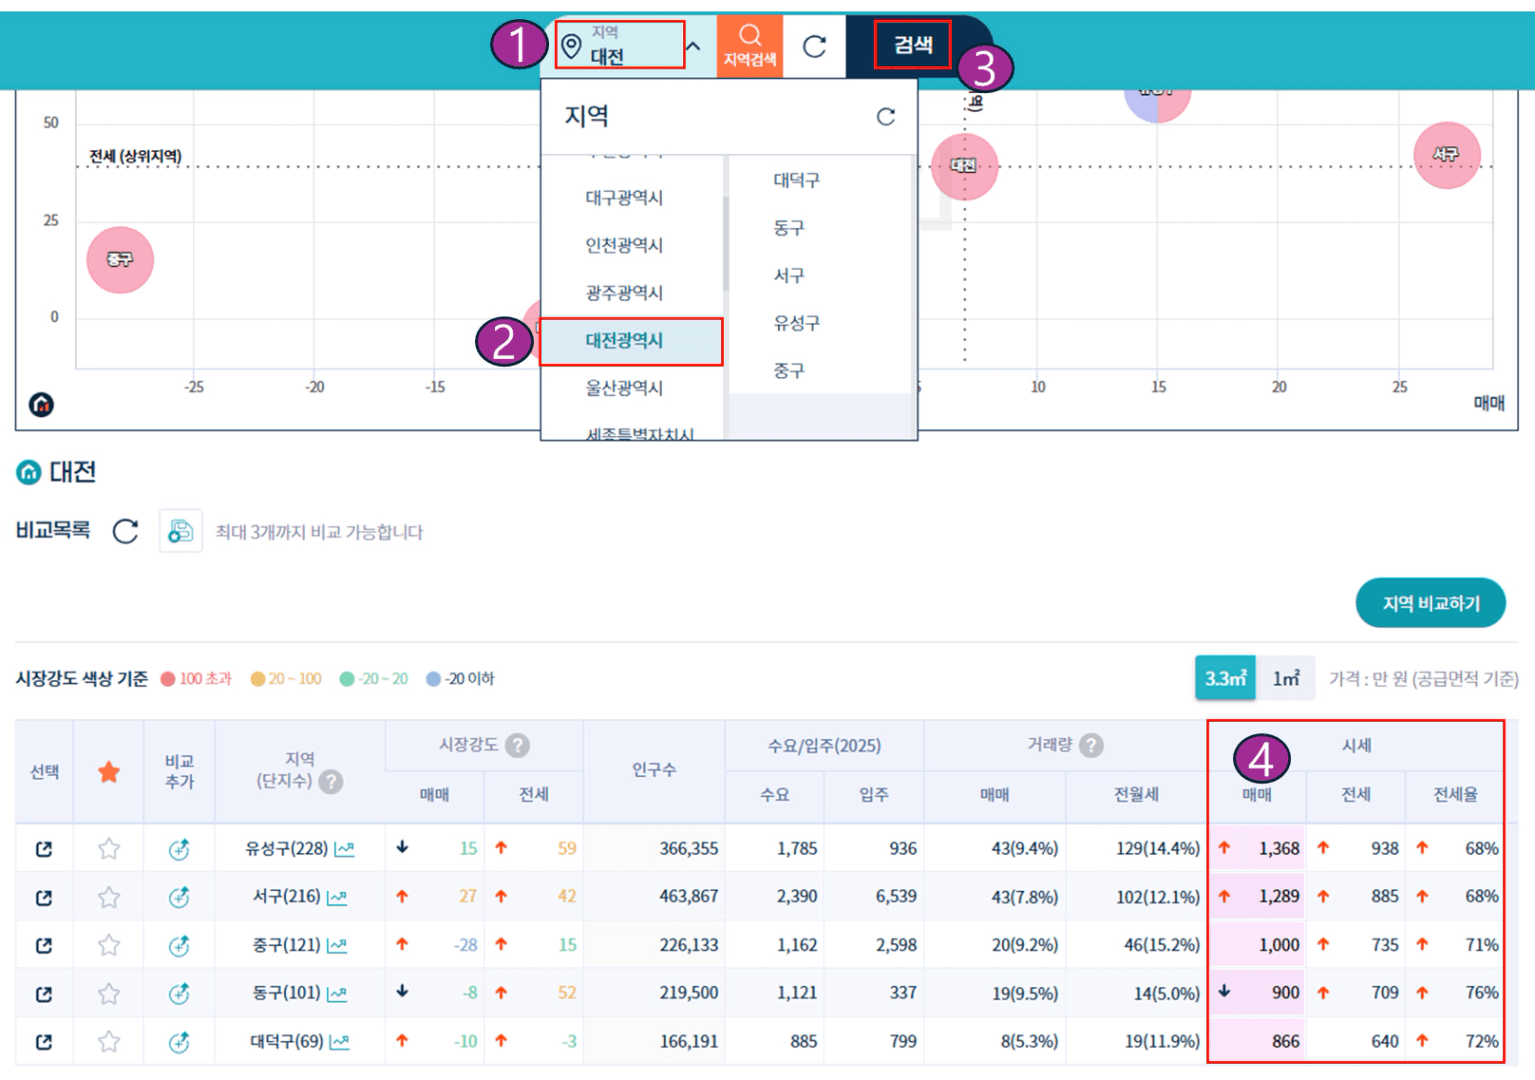Add 대덕구 to comparison via its 비교추가 icon

(179, 1043)
